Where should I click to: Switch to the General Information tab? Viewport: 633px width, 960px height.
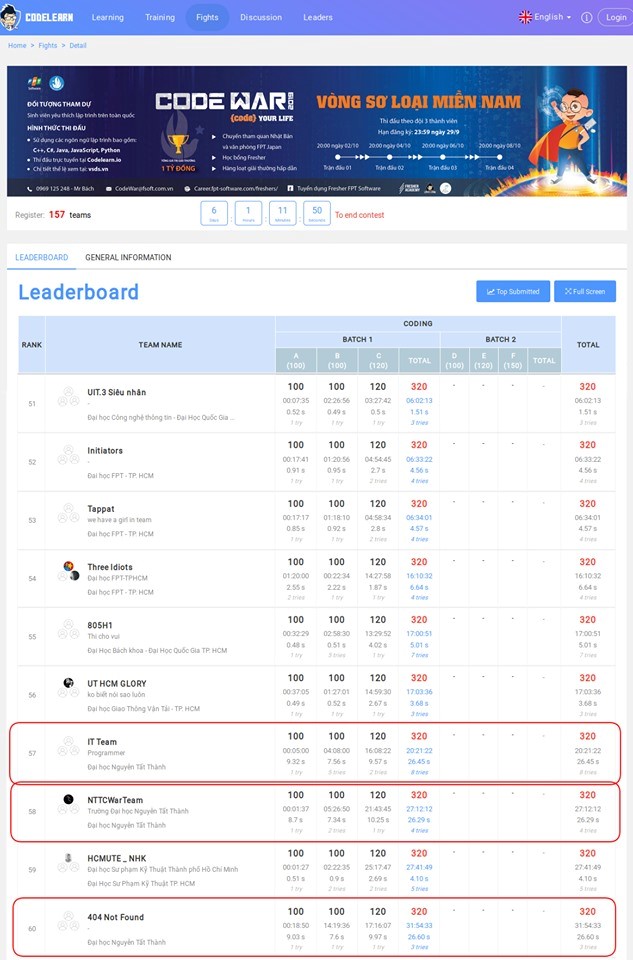pyautogui.click(x=128, y=258)
